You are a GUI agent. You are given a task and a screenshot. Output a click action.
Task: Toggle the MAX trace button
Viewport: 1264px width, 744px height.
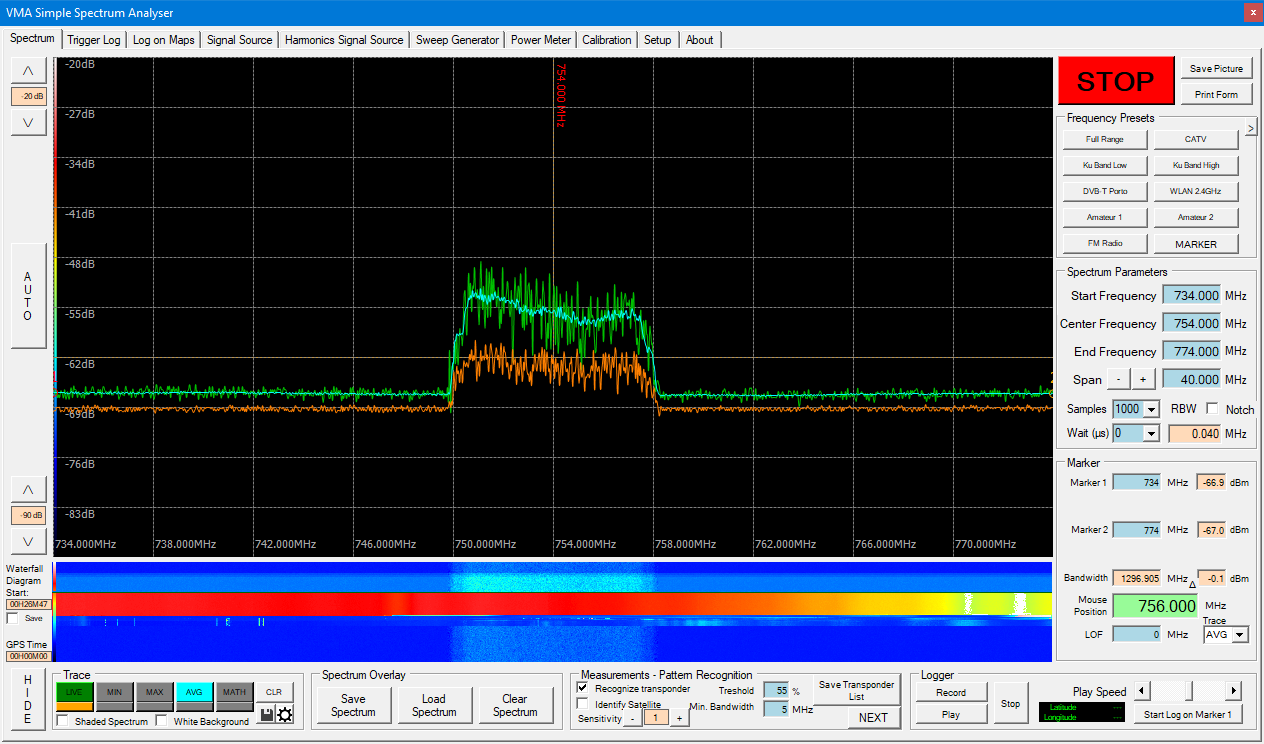[x=154, y=692]
